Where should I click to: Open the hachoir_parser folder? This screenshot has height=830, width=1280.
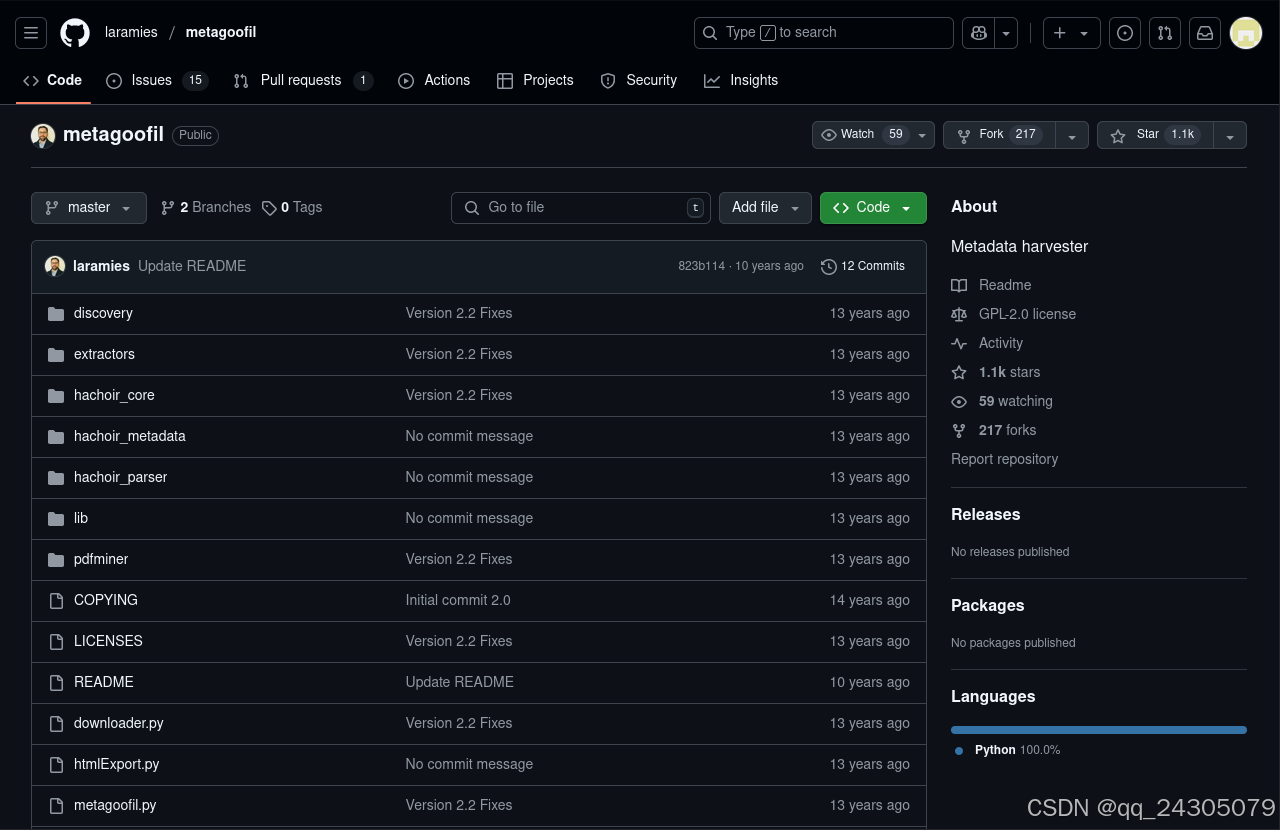pos(120,477)
